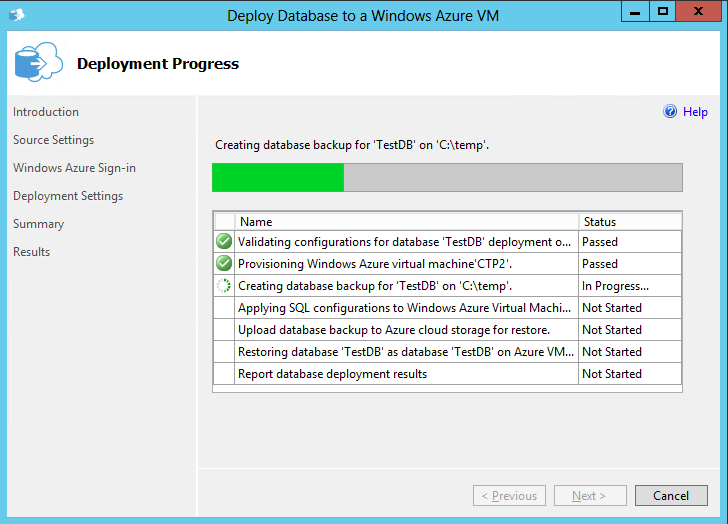Open the Windows Azure Sign-in page

pos(74,168)
